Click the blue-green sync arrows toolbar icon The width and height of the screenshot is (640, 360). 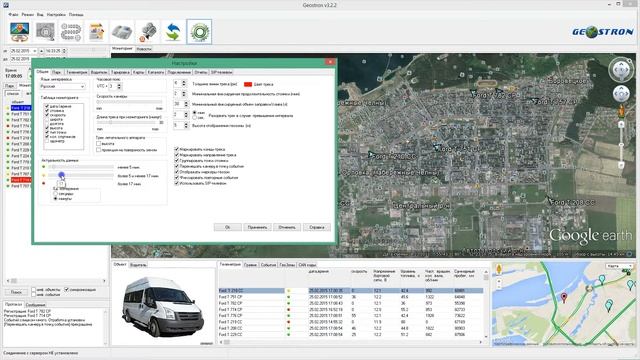pos(173,31)
